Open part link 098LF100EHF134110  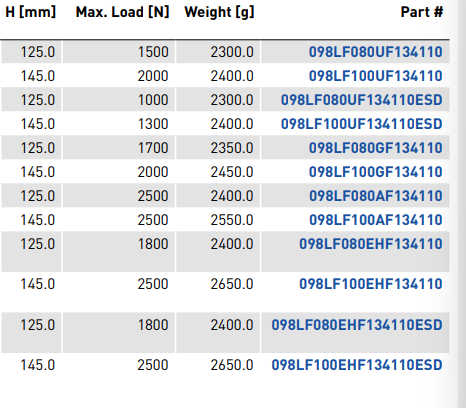[371, 284]
